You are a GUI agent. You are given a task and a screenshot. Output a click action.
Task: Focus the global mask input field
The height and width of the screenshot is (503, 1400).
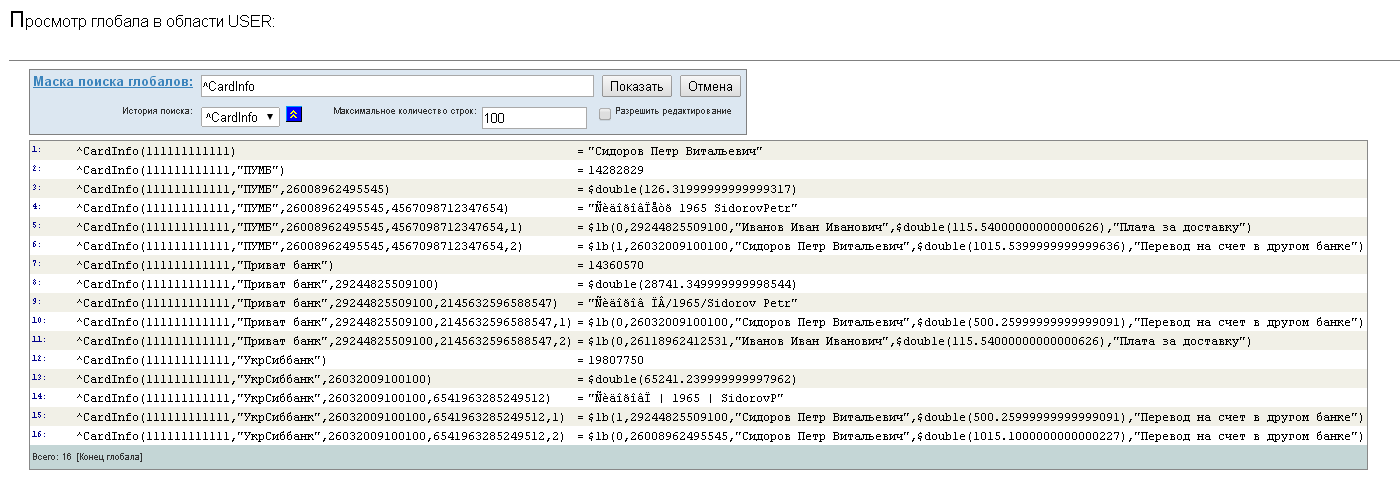click(398, 86)
